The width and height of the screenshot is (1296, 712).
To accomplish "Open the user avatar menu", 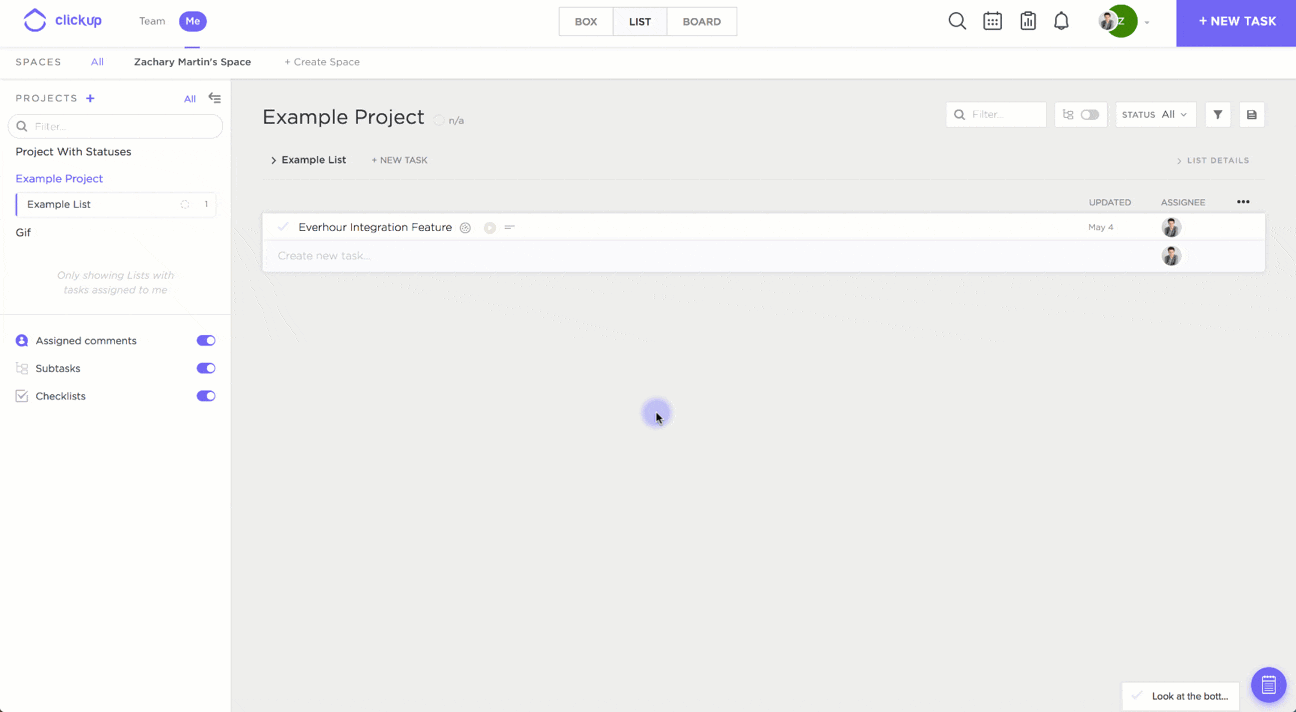I will (1117, 21).
